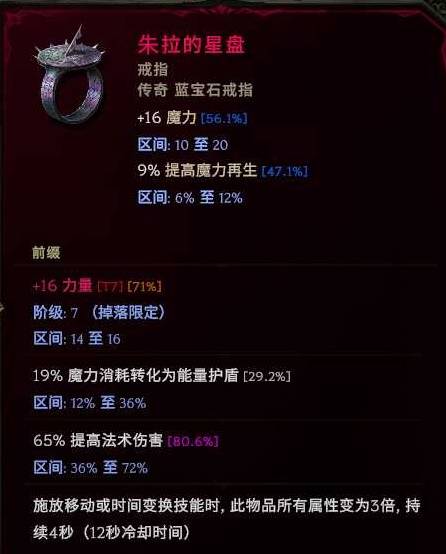Select the 区间: 6% 至 12% range line
Screen dimensions: 446x554
(190, 198)
